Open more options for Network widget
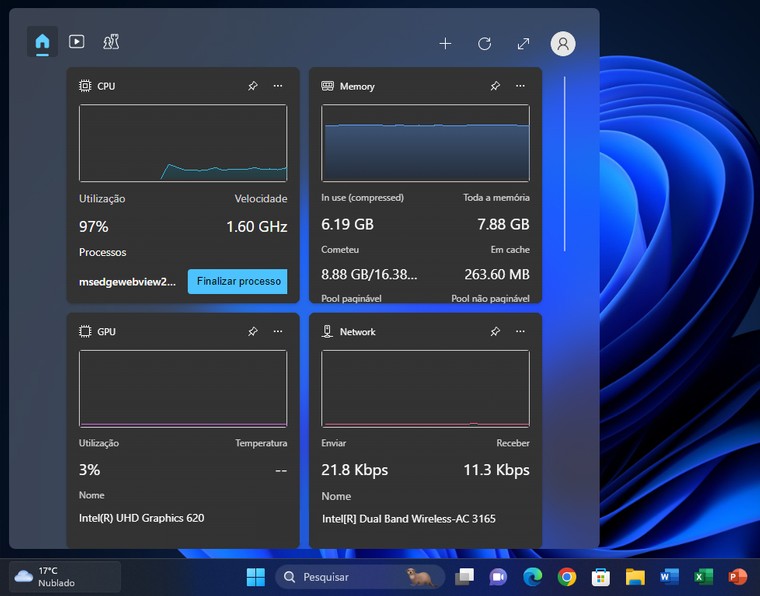The image size is (760, 596). (520, 331)
